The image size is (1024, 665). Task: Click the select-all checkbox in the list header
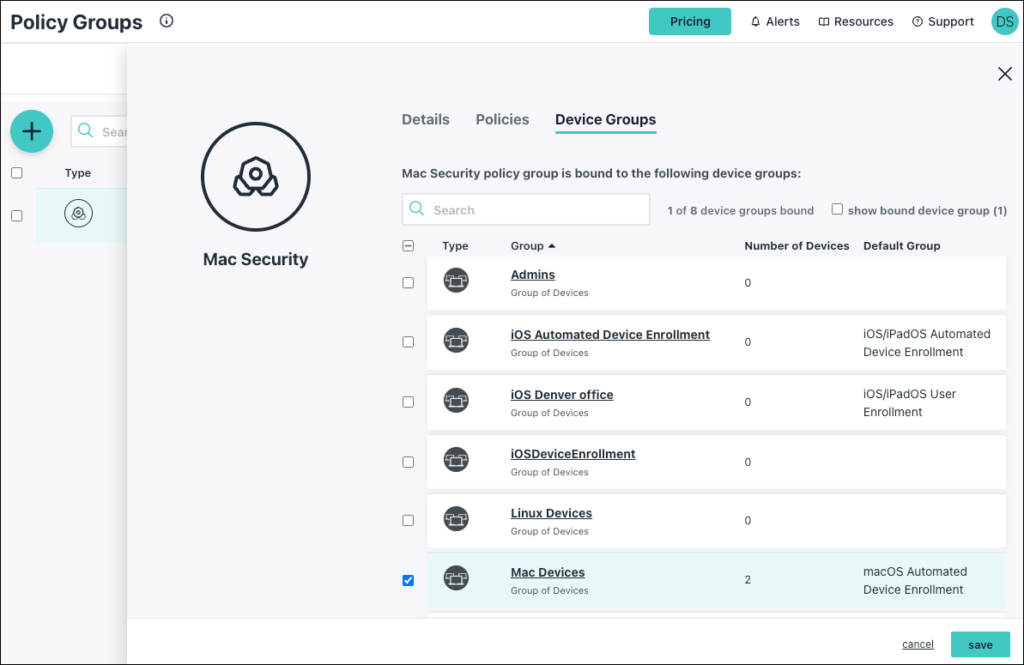tap(407, 245)
